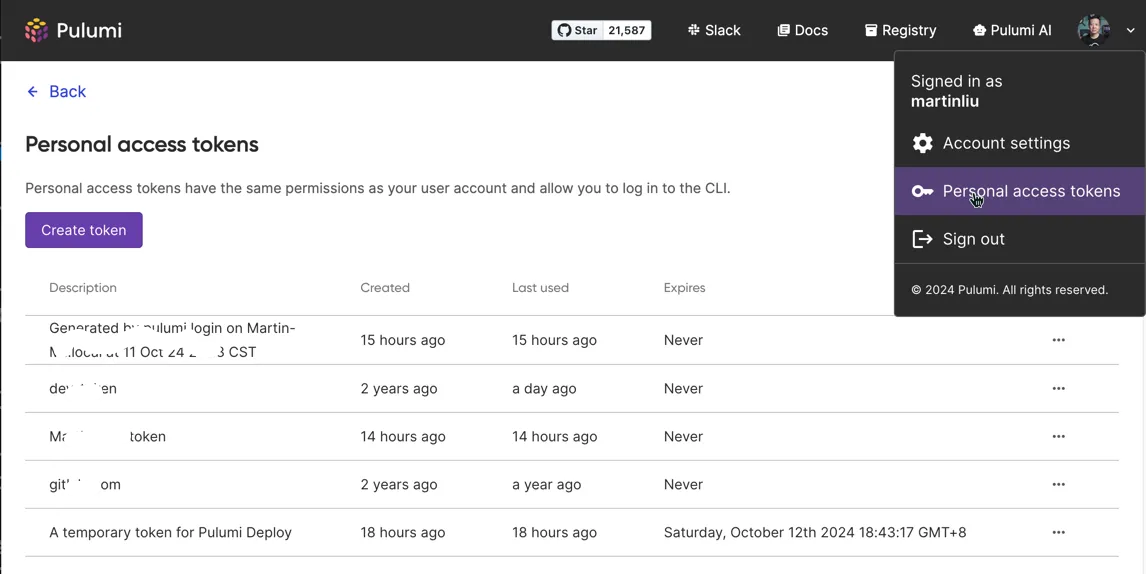Viewport: 1146px width, 574px height.
Task: Collapse the user menu chevron
Action: click(1130, 30)
